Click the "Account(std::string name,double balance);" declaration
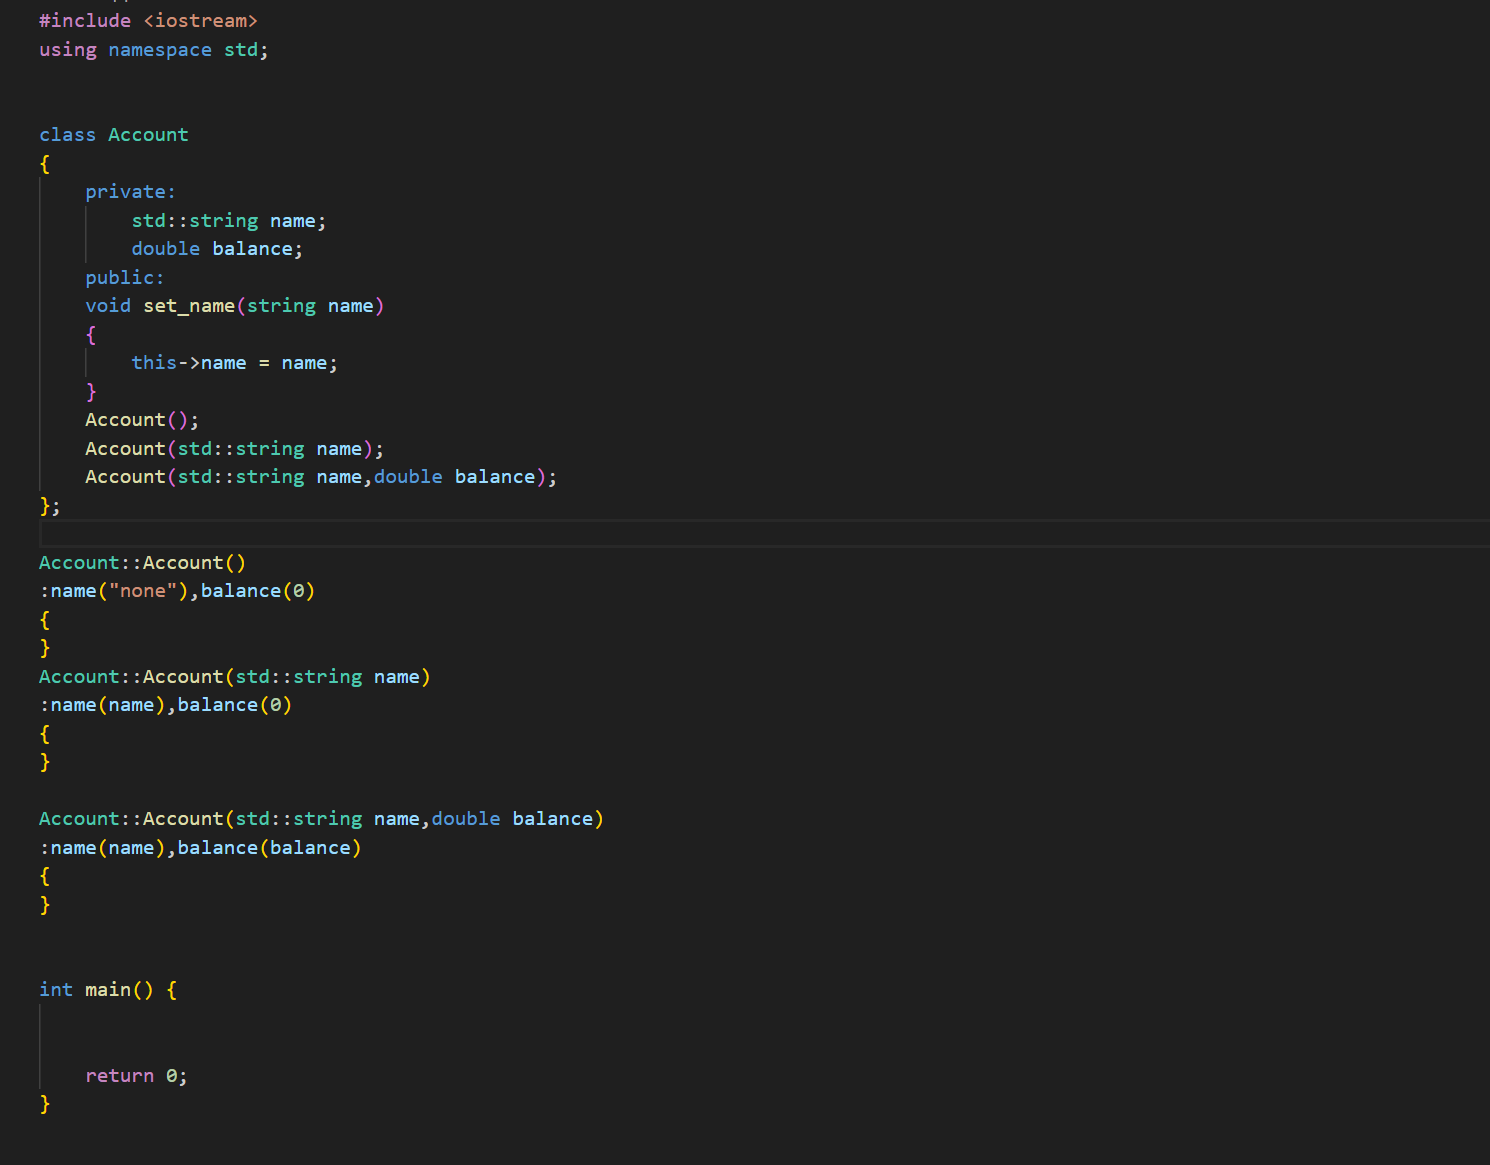Image resolution: width=1490 pixels, height=1165 pixels. (x=321, y=477)
